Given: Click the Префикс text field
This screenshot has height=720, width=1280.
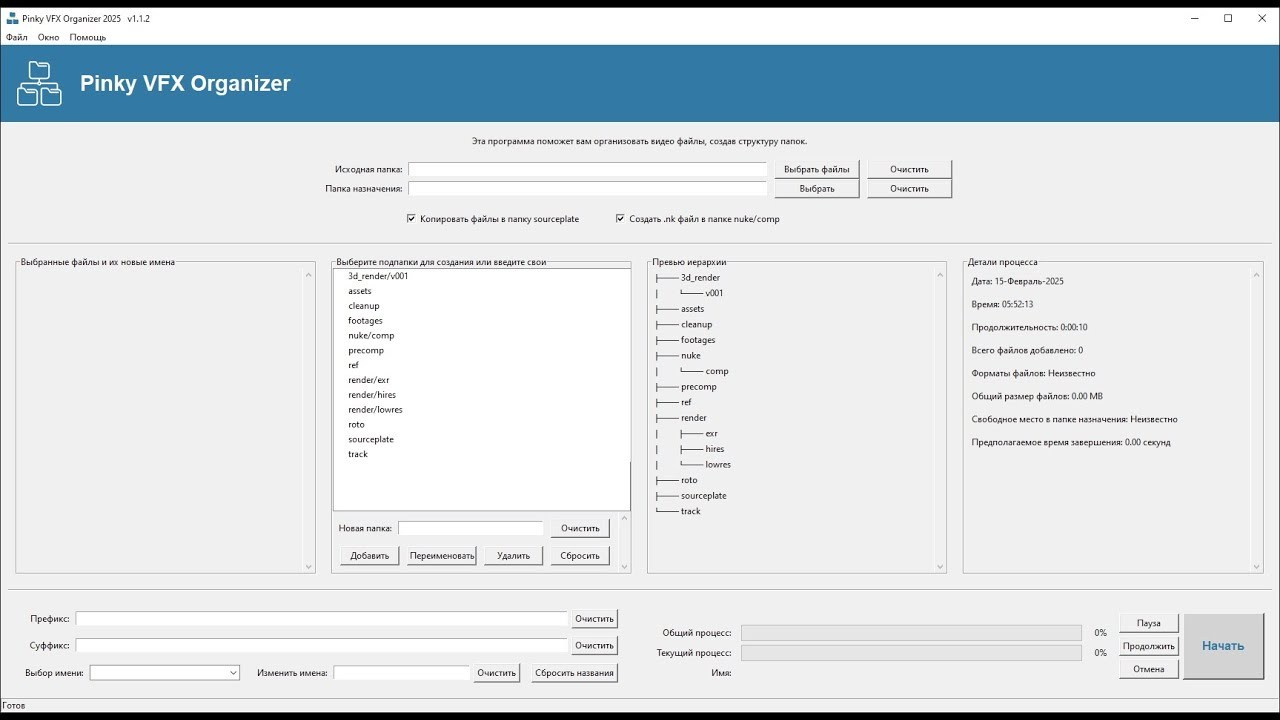Looking at the screenshot, I should pos(321,619).
